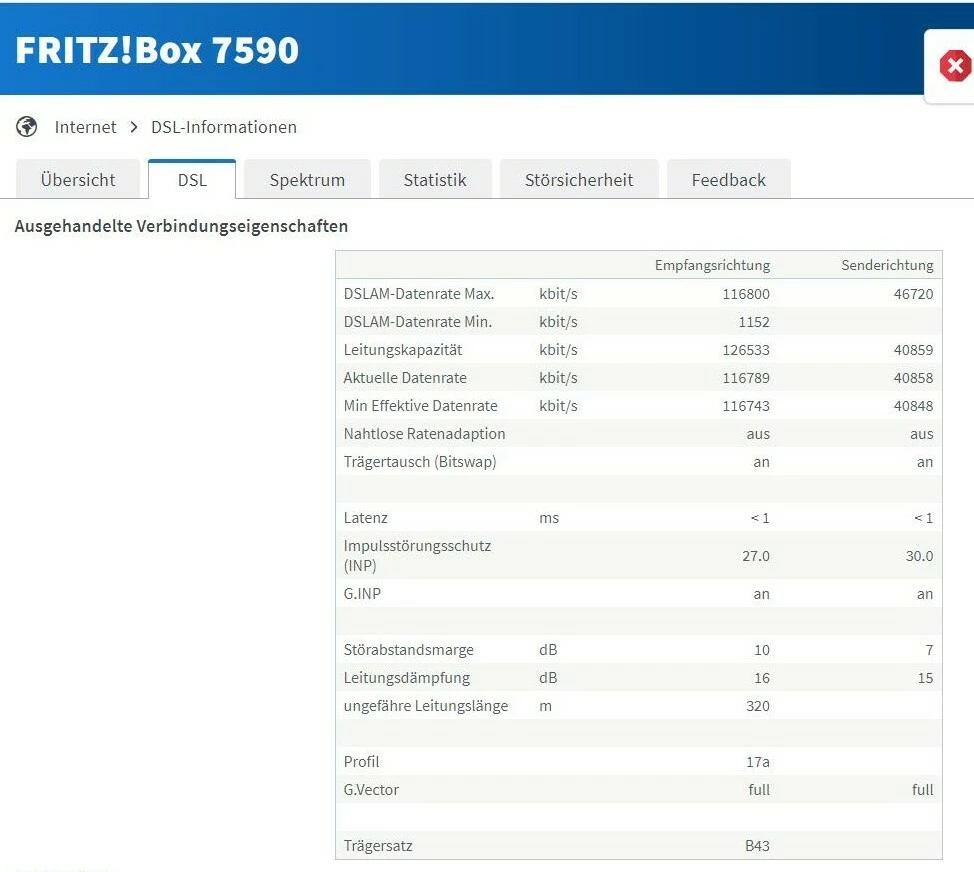Click the red X close icon

[955, 66]
